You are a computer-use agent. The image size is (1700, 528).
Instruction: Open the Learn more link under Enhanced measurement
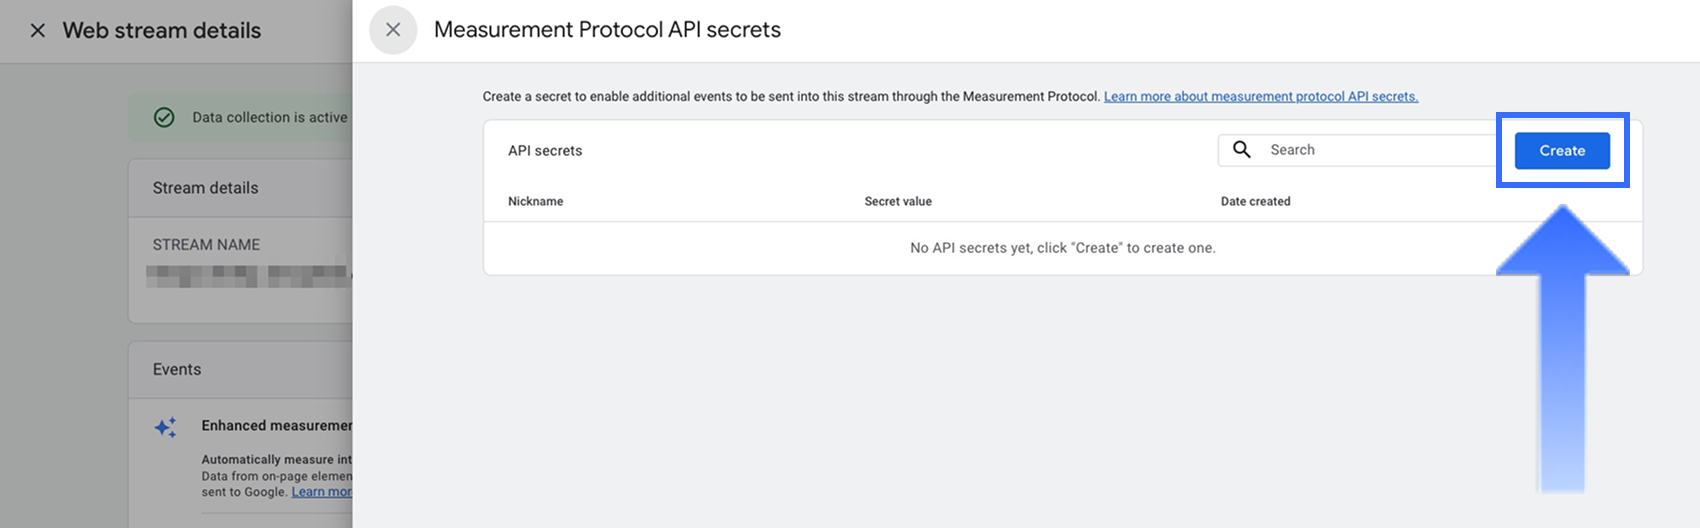pyautogui.click(x=321, y=492)
